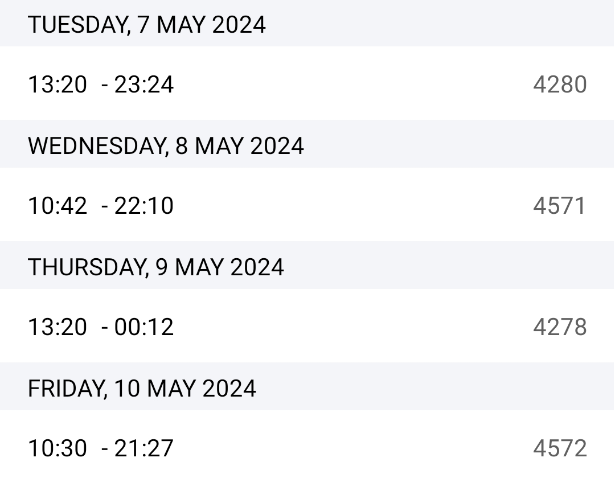Select start time 10:42

point(57,206)
